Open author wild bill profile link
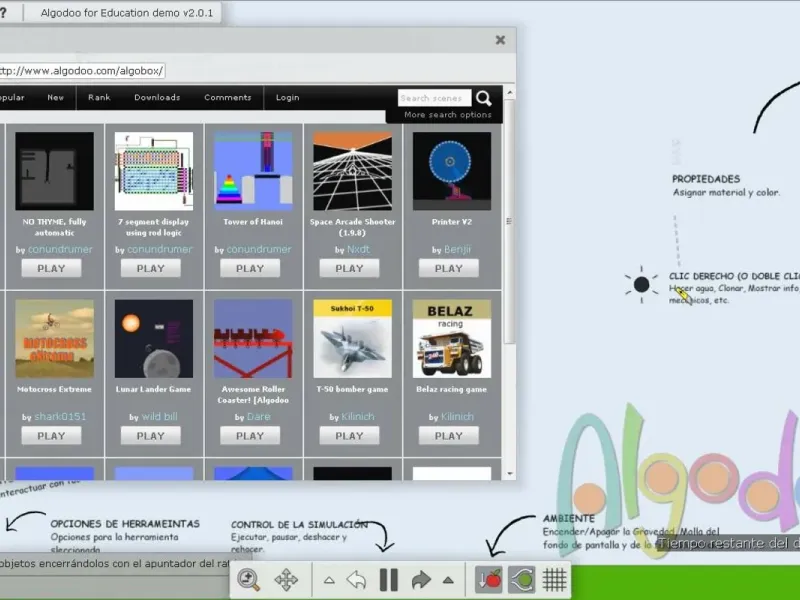Image resolution: width=800 pixels, height=600 pixels. [159, 417]
